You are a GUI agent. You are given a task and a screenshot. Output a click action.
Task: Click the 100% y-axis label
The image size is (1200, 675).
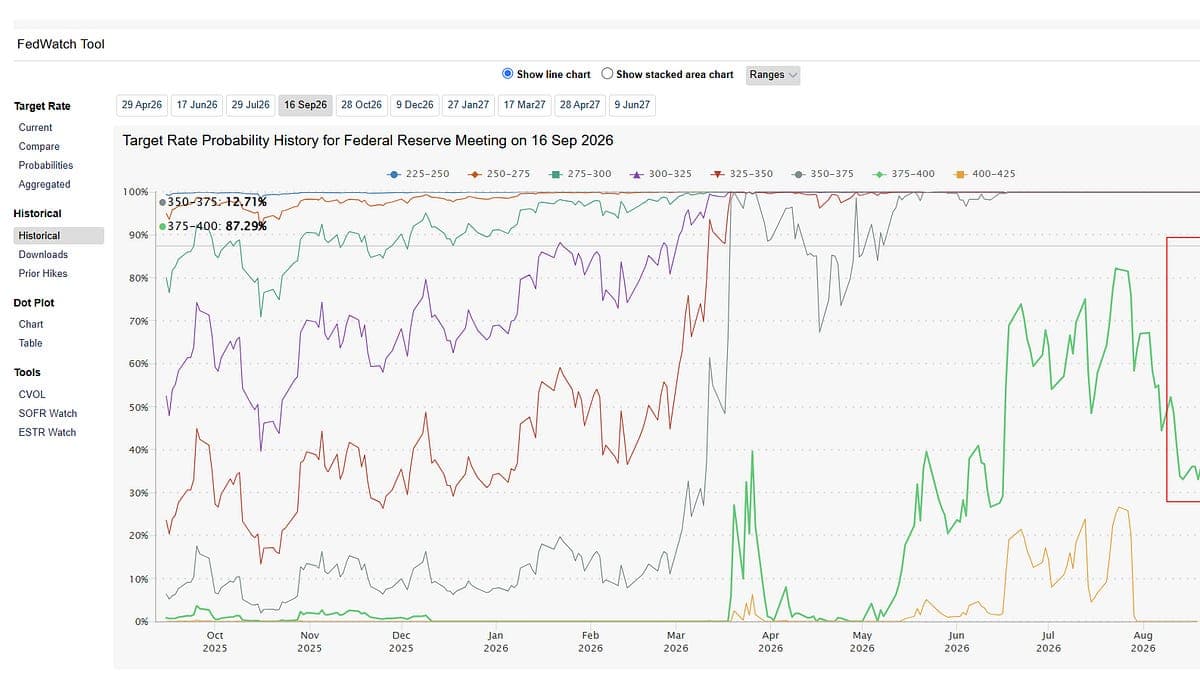[135, 191]
